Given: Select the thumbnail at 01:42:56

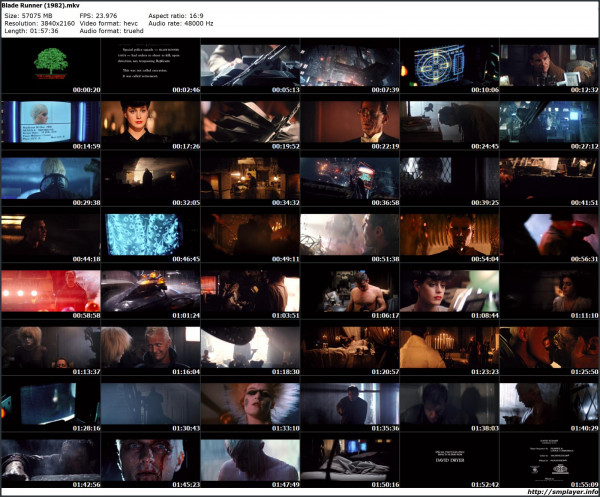Looking at the screenshot, I should 51,460.
